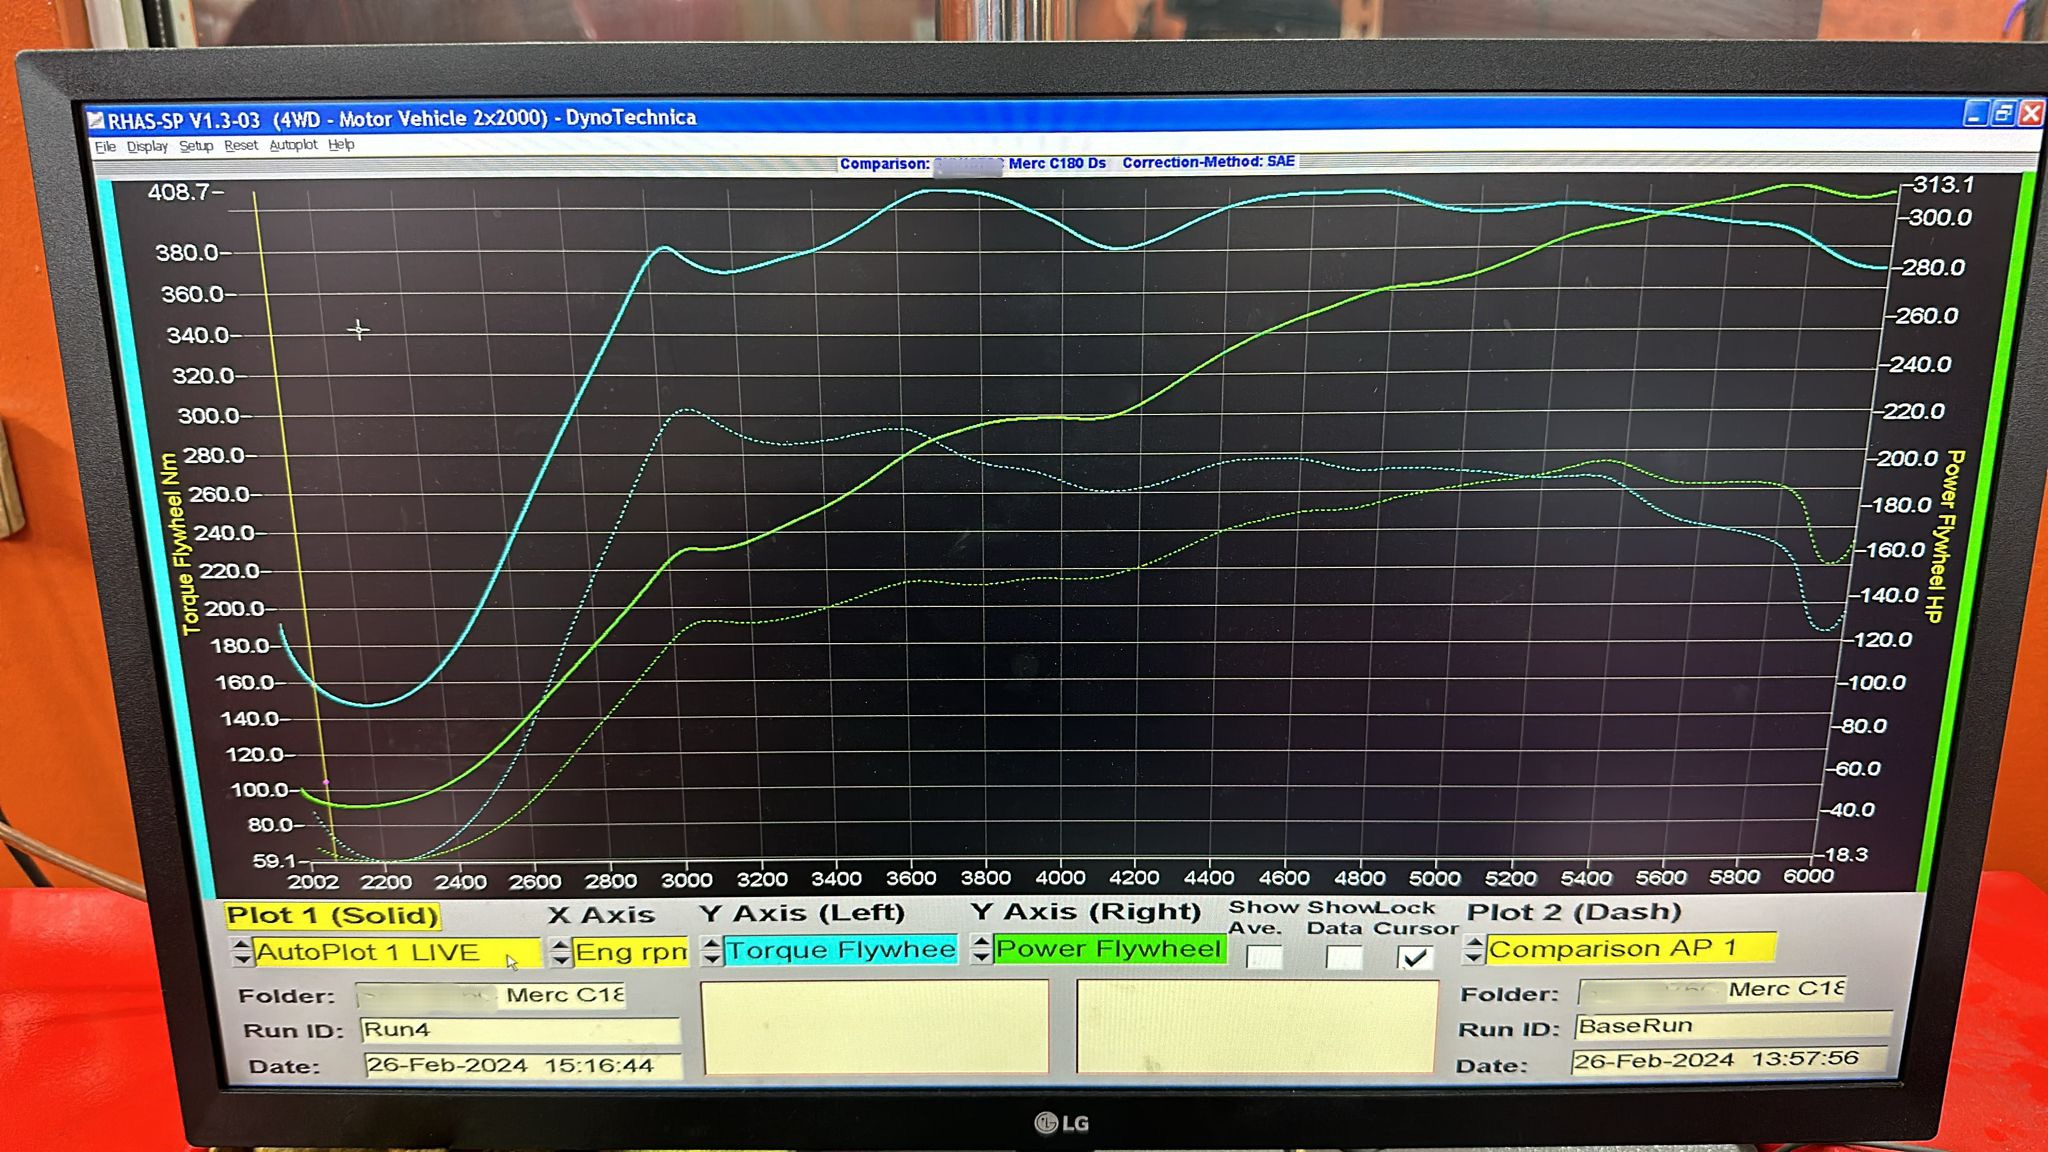Screen dimensions: 2048x1152
Task: Open the Help menu
Action: tap(341, 145)
